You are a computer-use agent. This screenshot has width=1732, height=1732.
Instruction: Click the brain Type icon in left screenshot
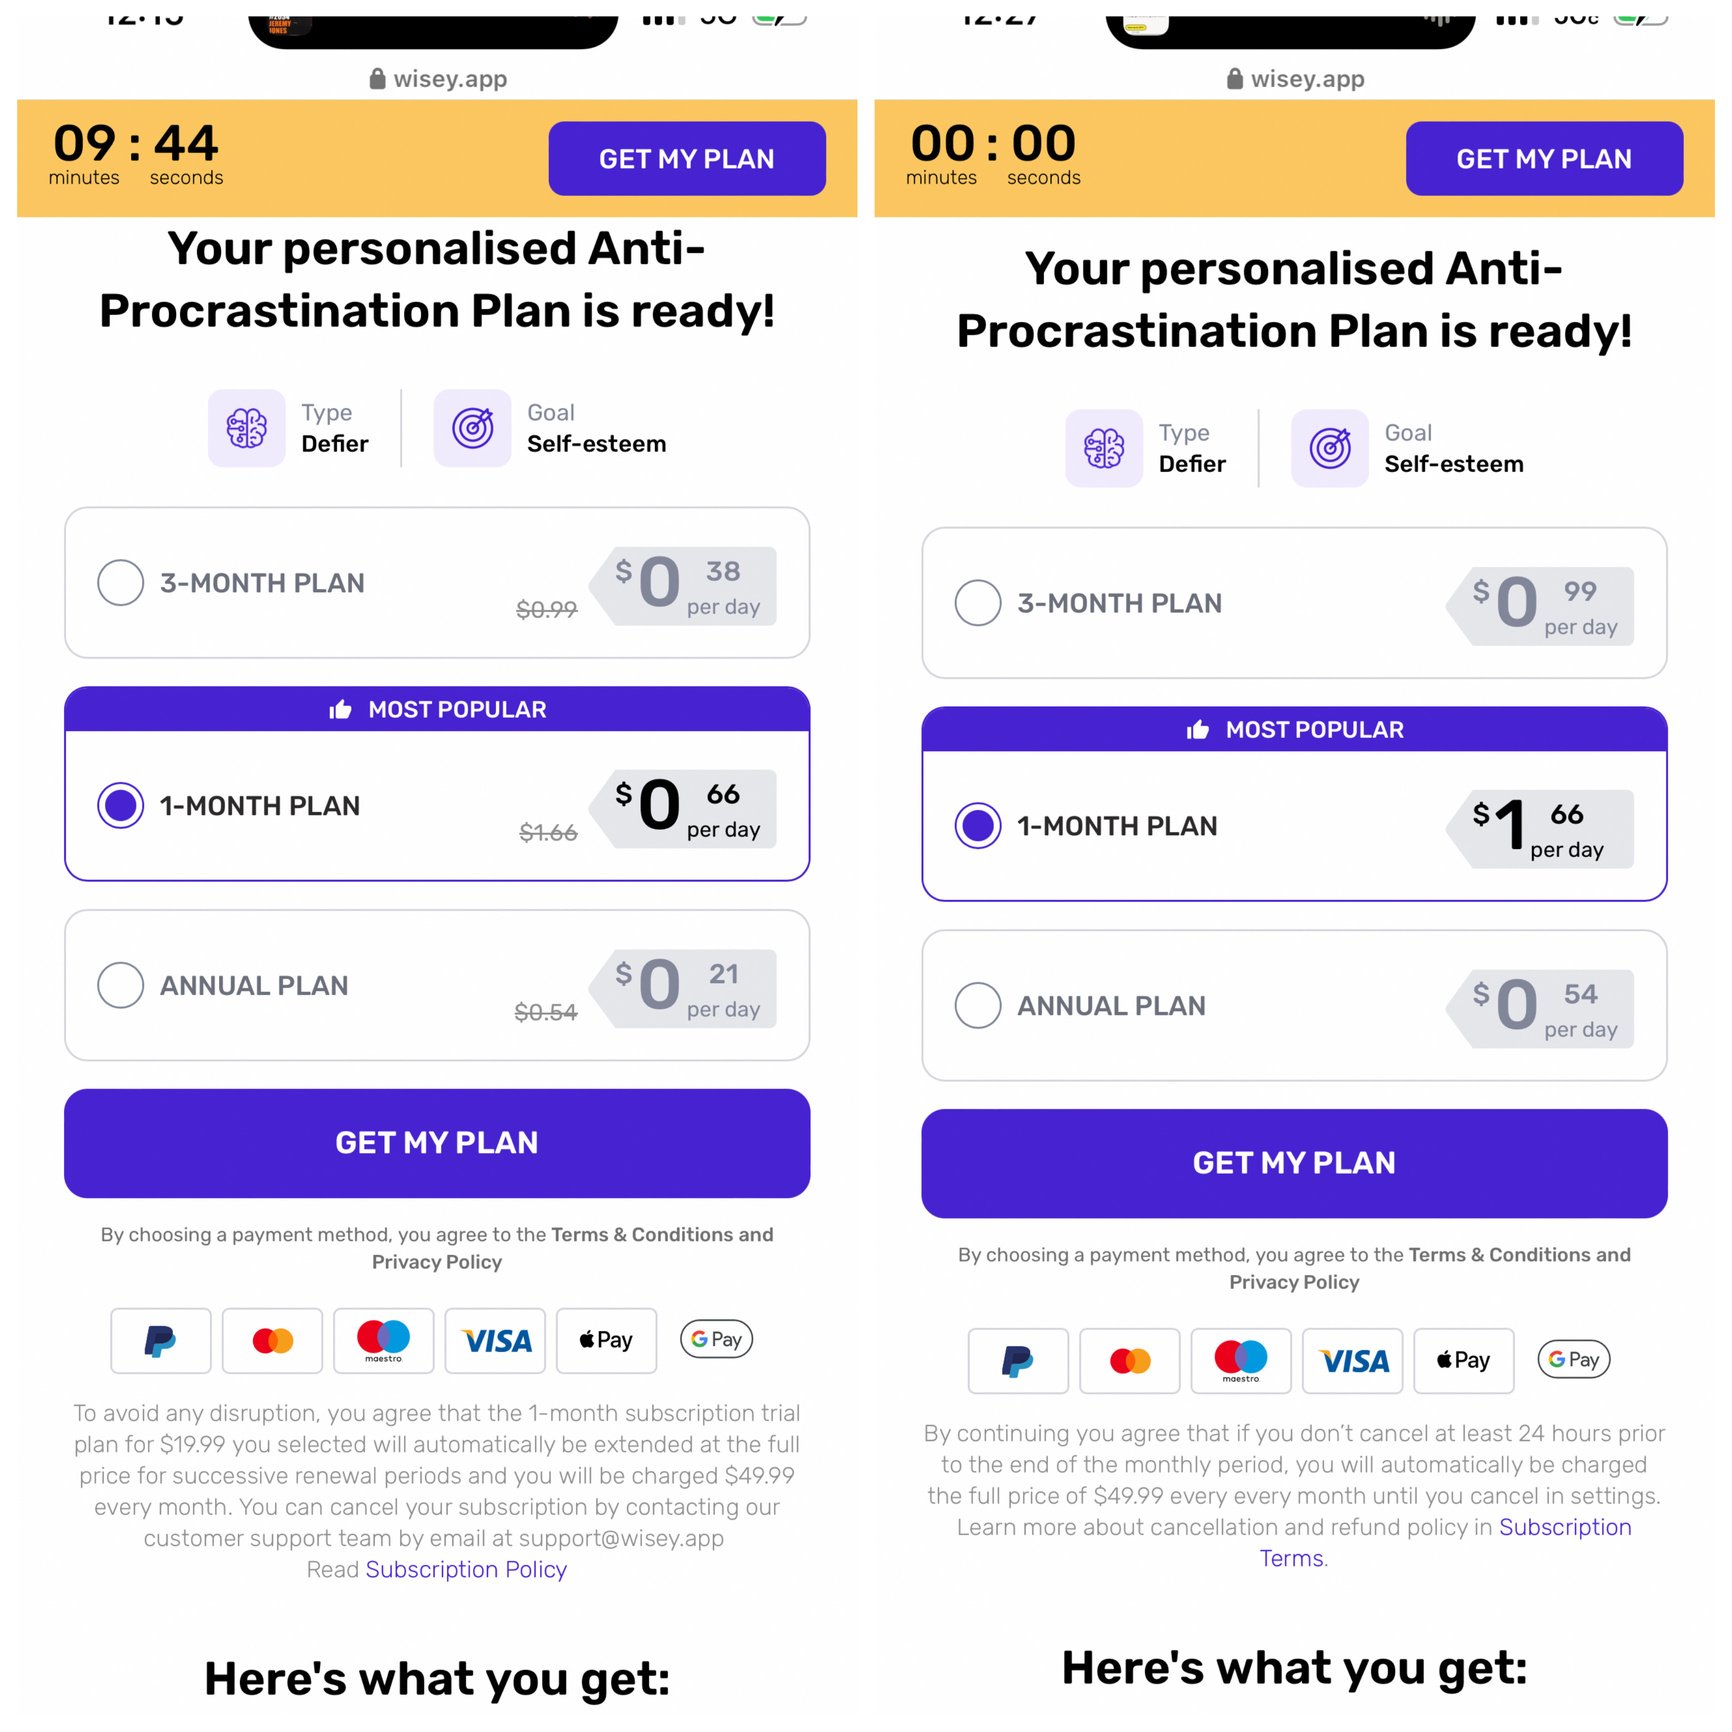[246, 428]
